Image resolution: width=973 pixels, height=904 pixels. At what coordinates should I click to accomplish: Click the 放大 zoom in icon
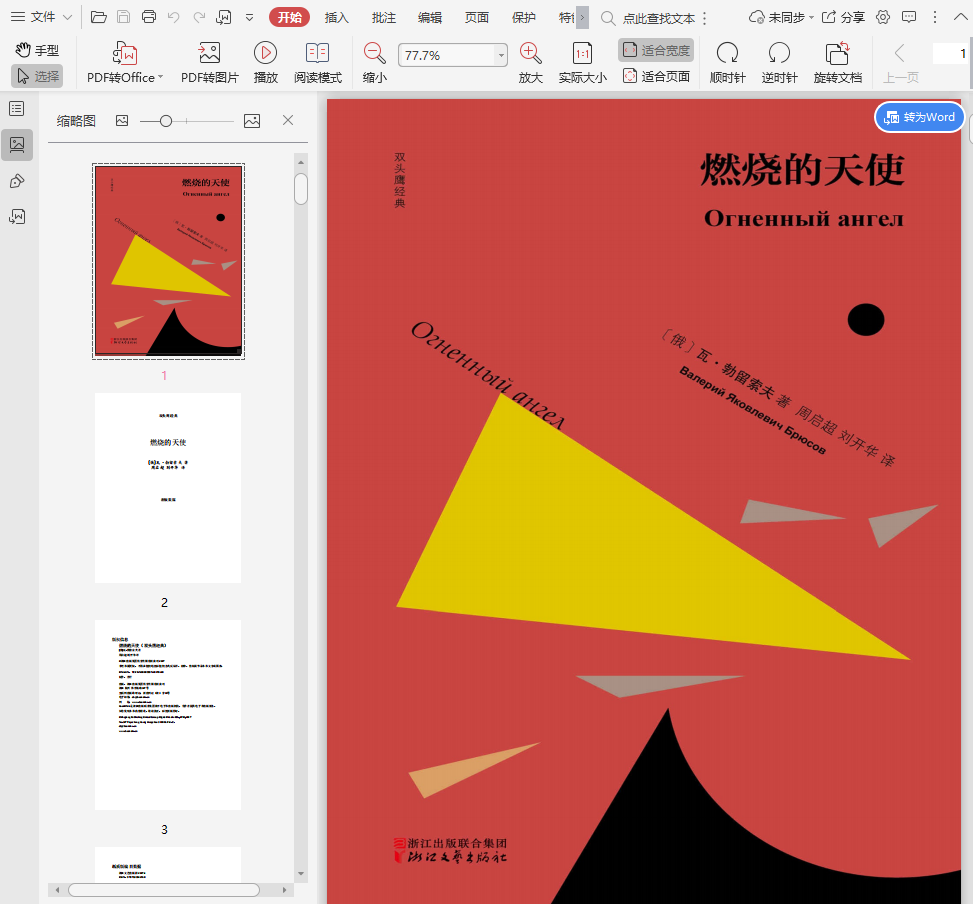(530, 55)
